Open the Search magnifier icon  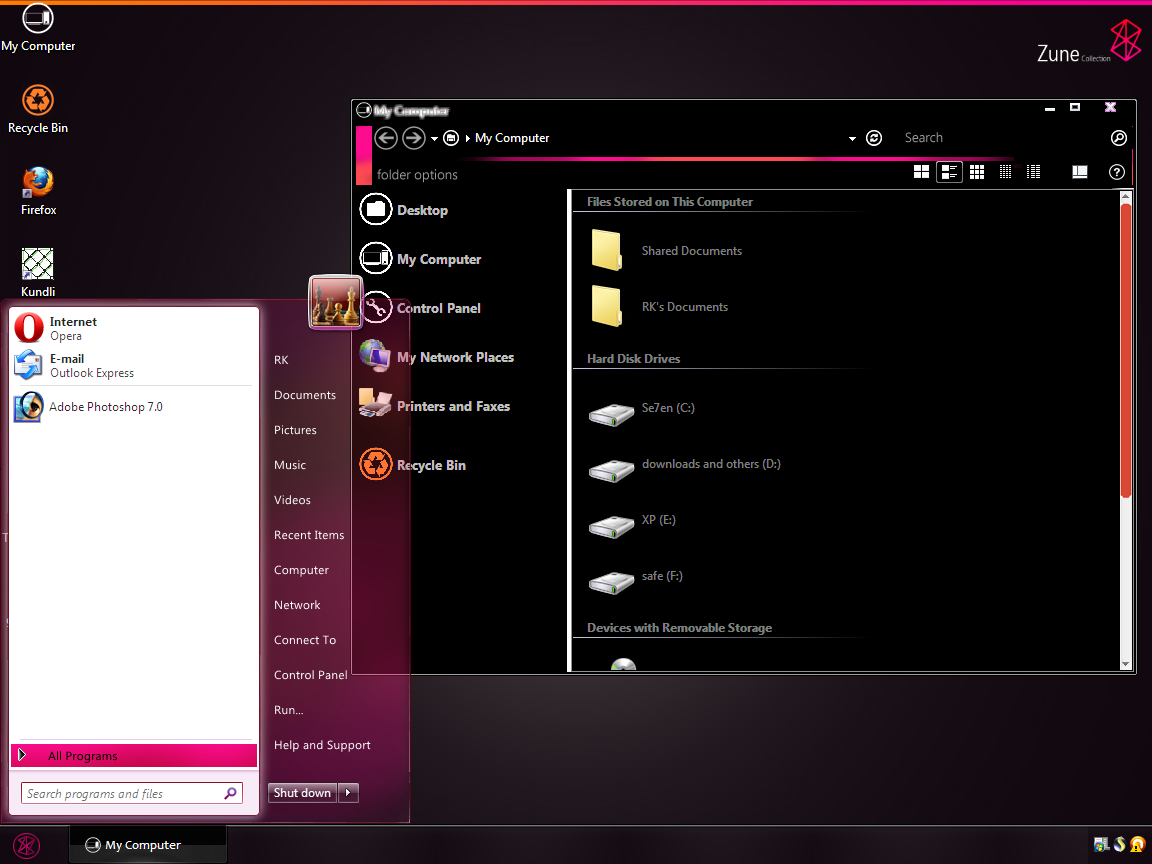point(1119,138)
